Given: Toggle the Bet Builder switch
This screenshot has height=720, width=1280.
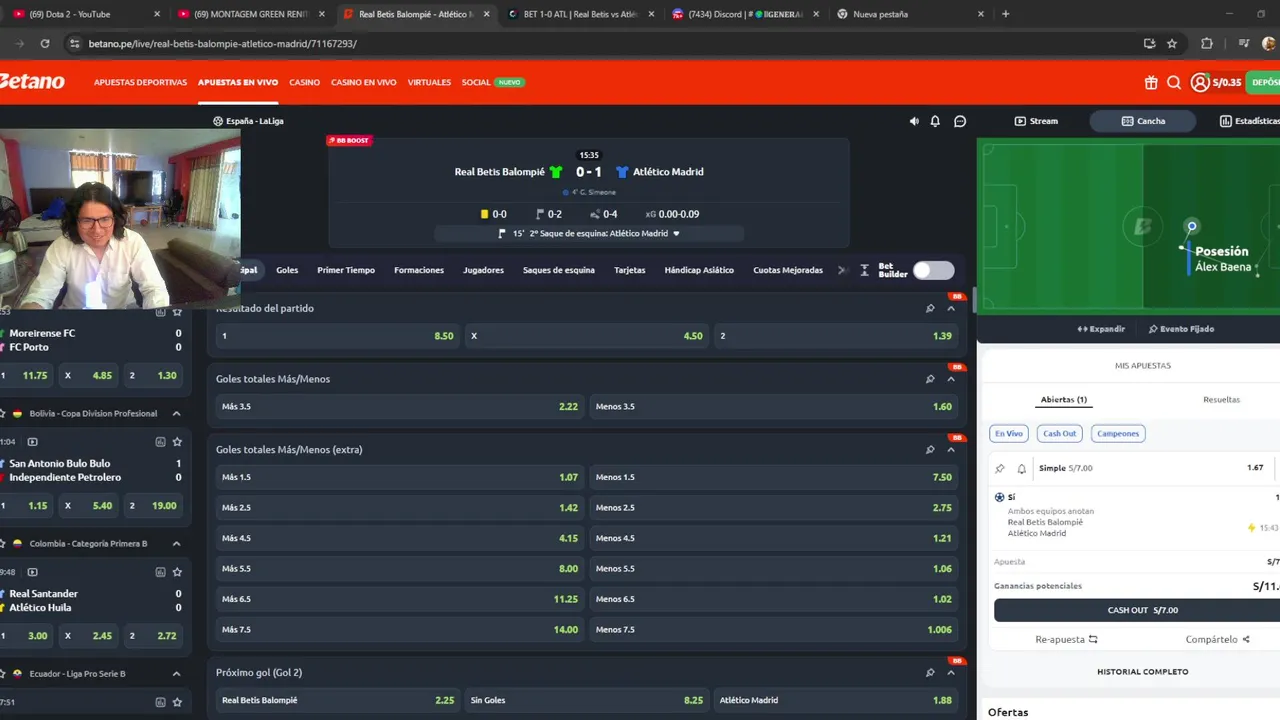Looking at the screenshot, I should tap(933, 270).
